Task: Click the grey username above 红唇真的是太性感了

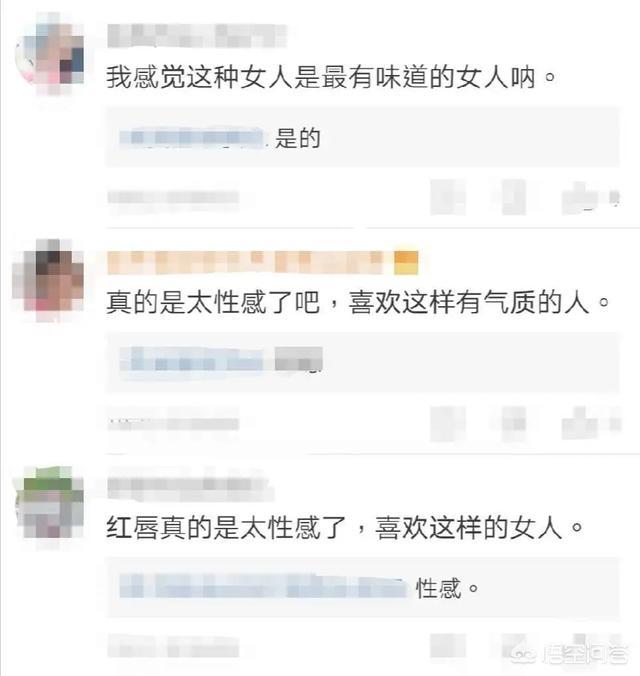Action: [x=188, y=487]
